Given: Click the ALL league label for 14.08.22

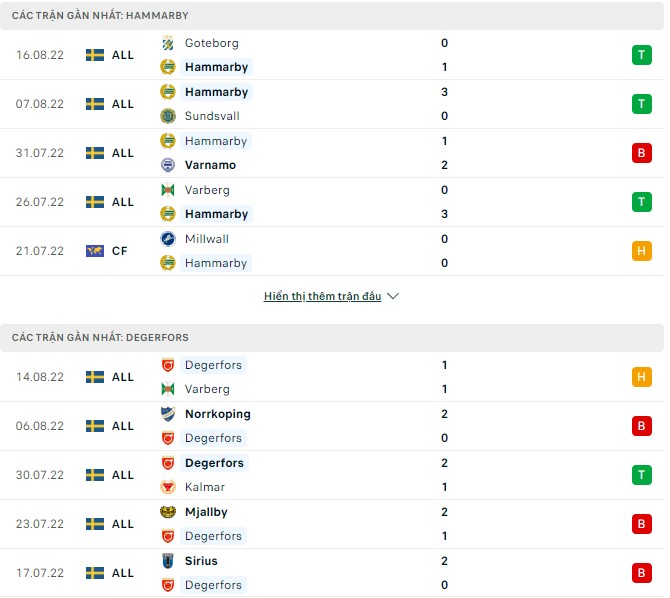Looking at the screenshot, I should [123, 377].
